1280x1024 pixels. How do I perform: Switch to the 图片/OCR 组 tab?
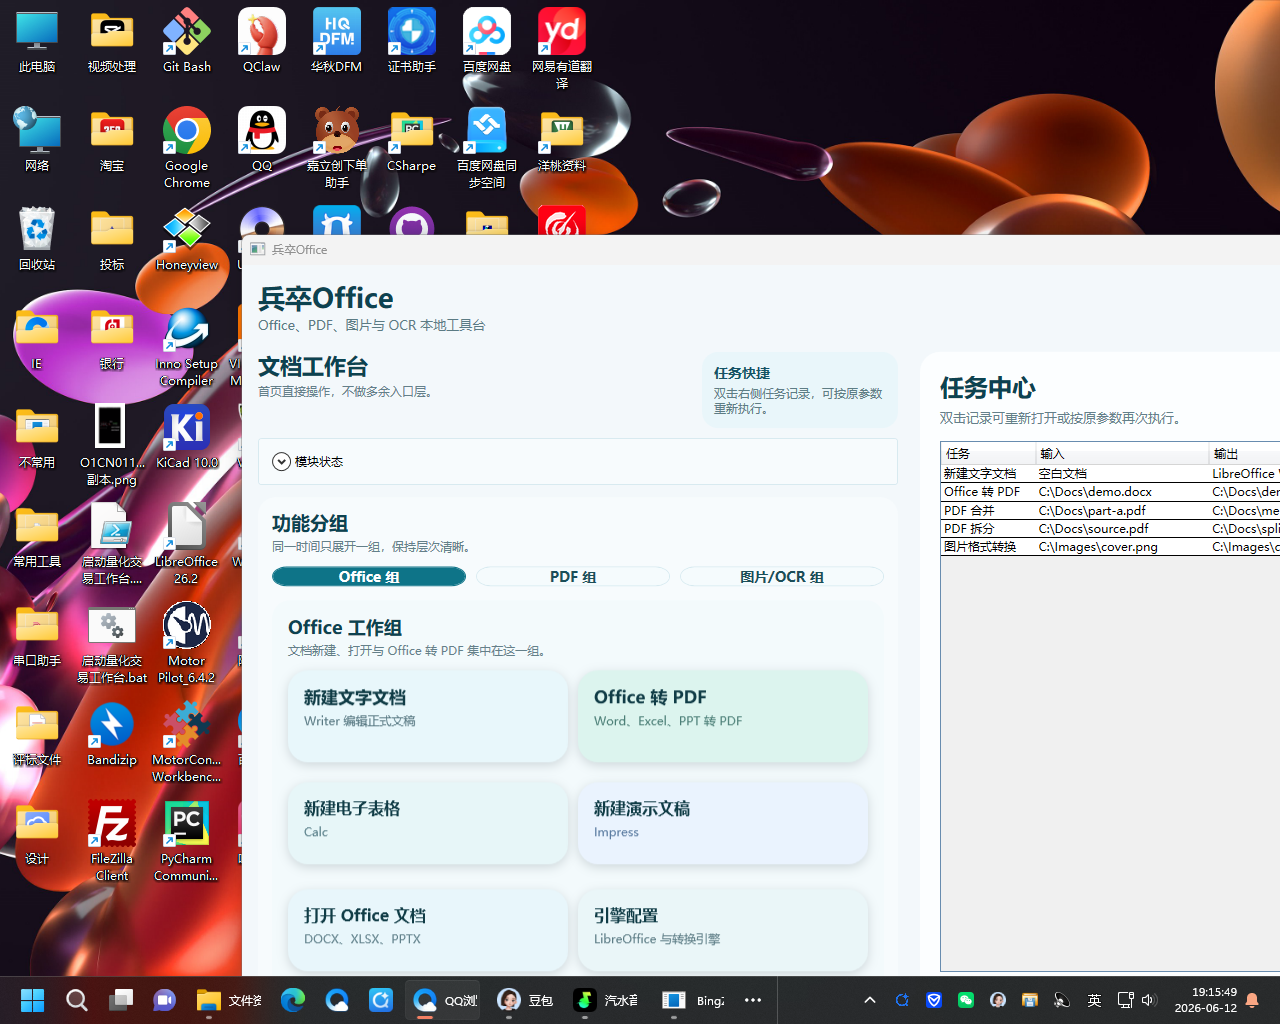pos(782,577)
